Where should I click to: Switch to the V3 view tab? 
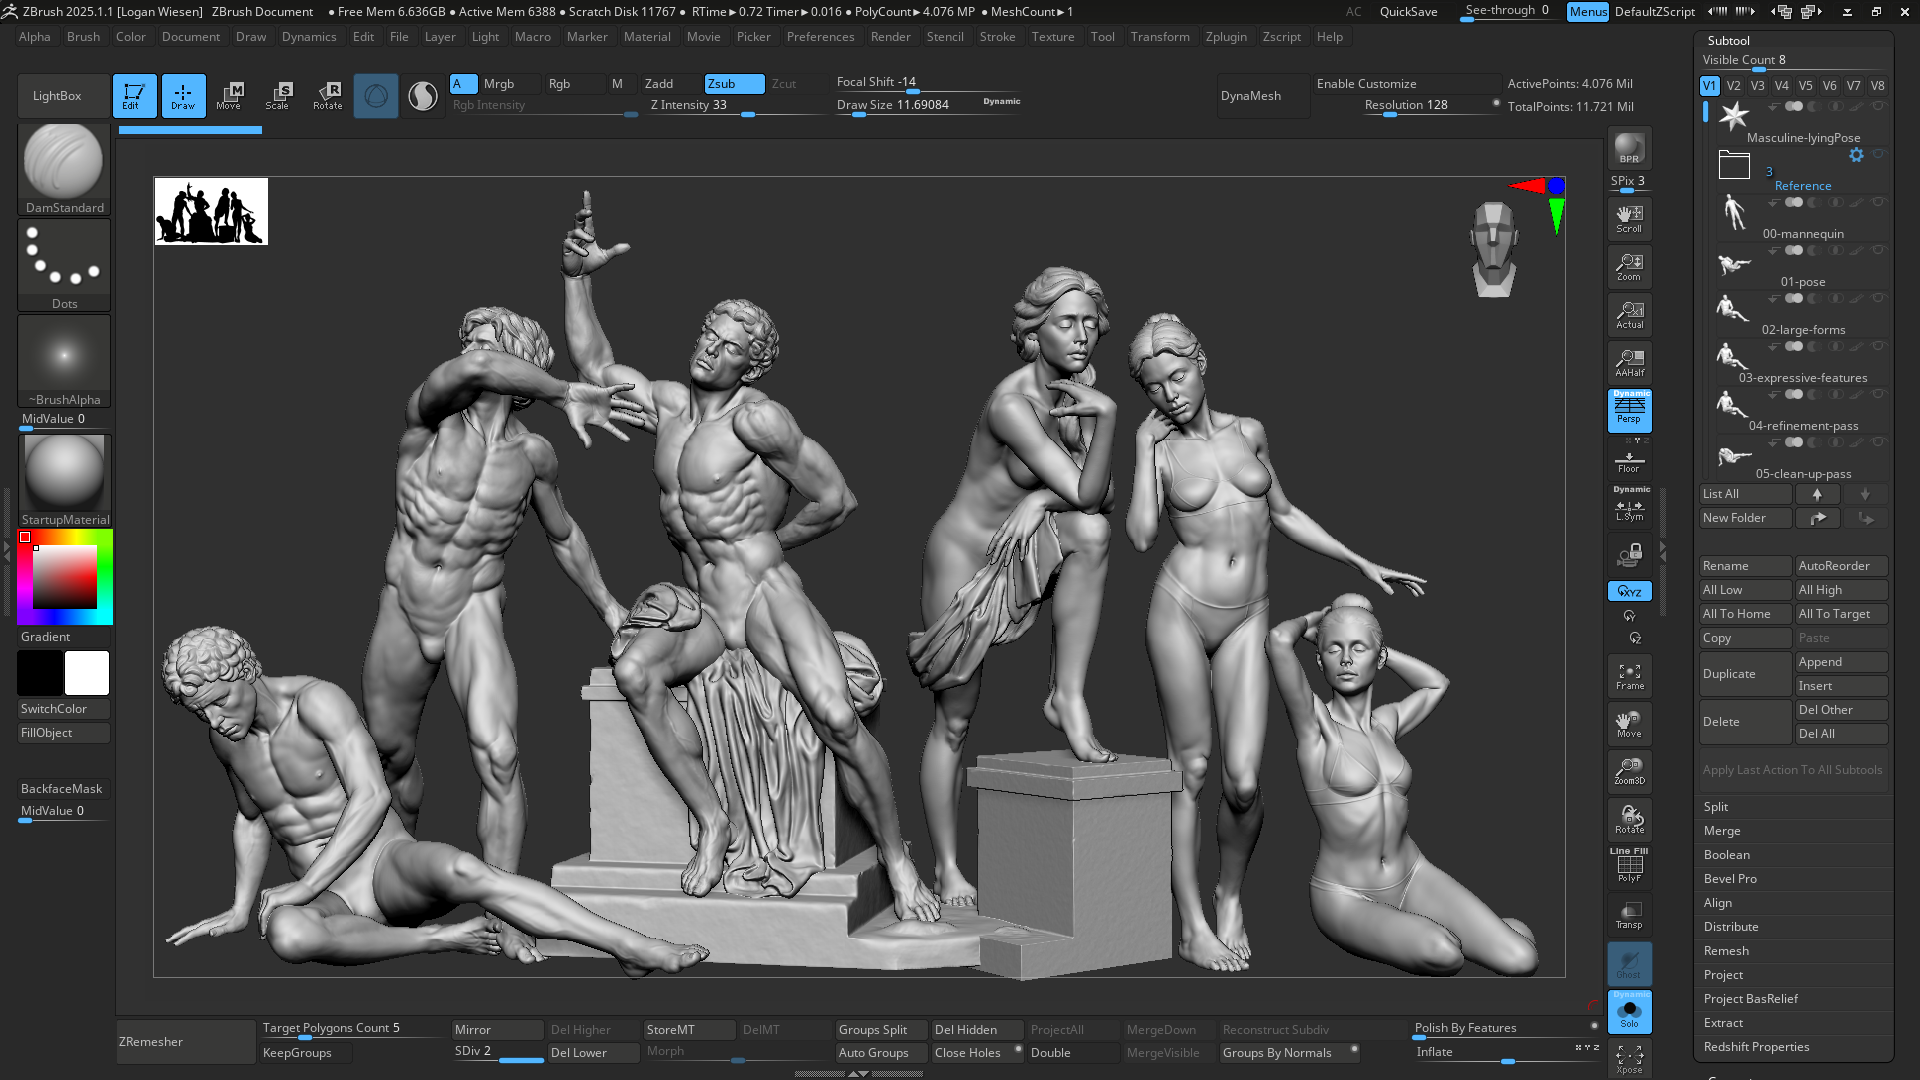pyautogui.click(x=1757, y=86)
